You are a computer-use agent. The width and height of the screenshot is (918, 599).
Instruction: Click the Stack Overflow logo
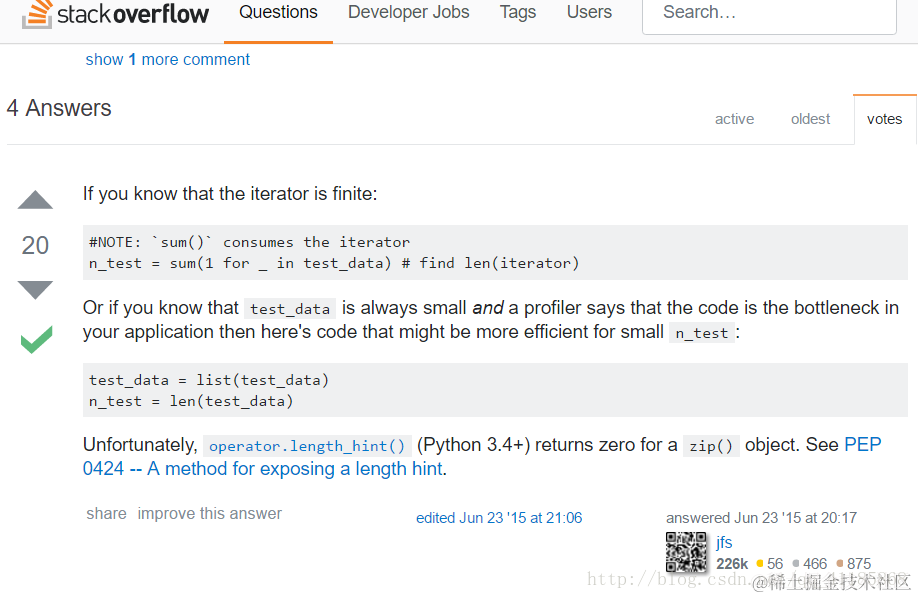[x=115, y=14]
